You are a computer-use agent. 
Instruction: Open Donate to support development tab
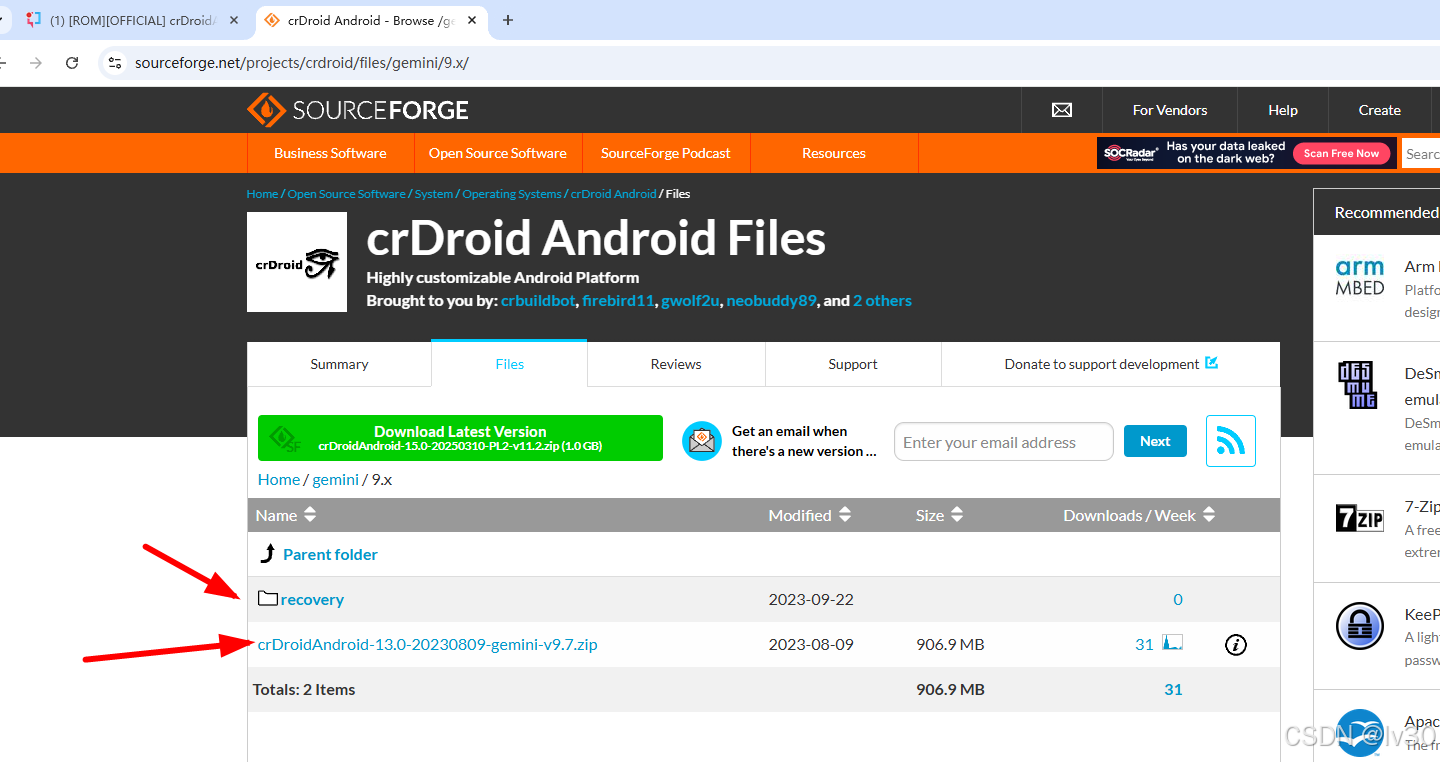pos(1110,364)
